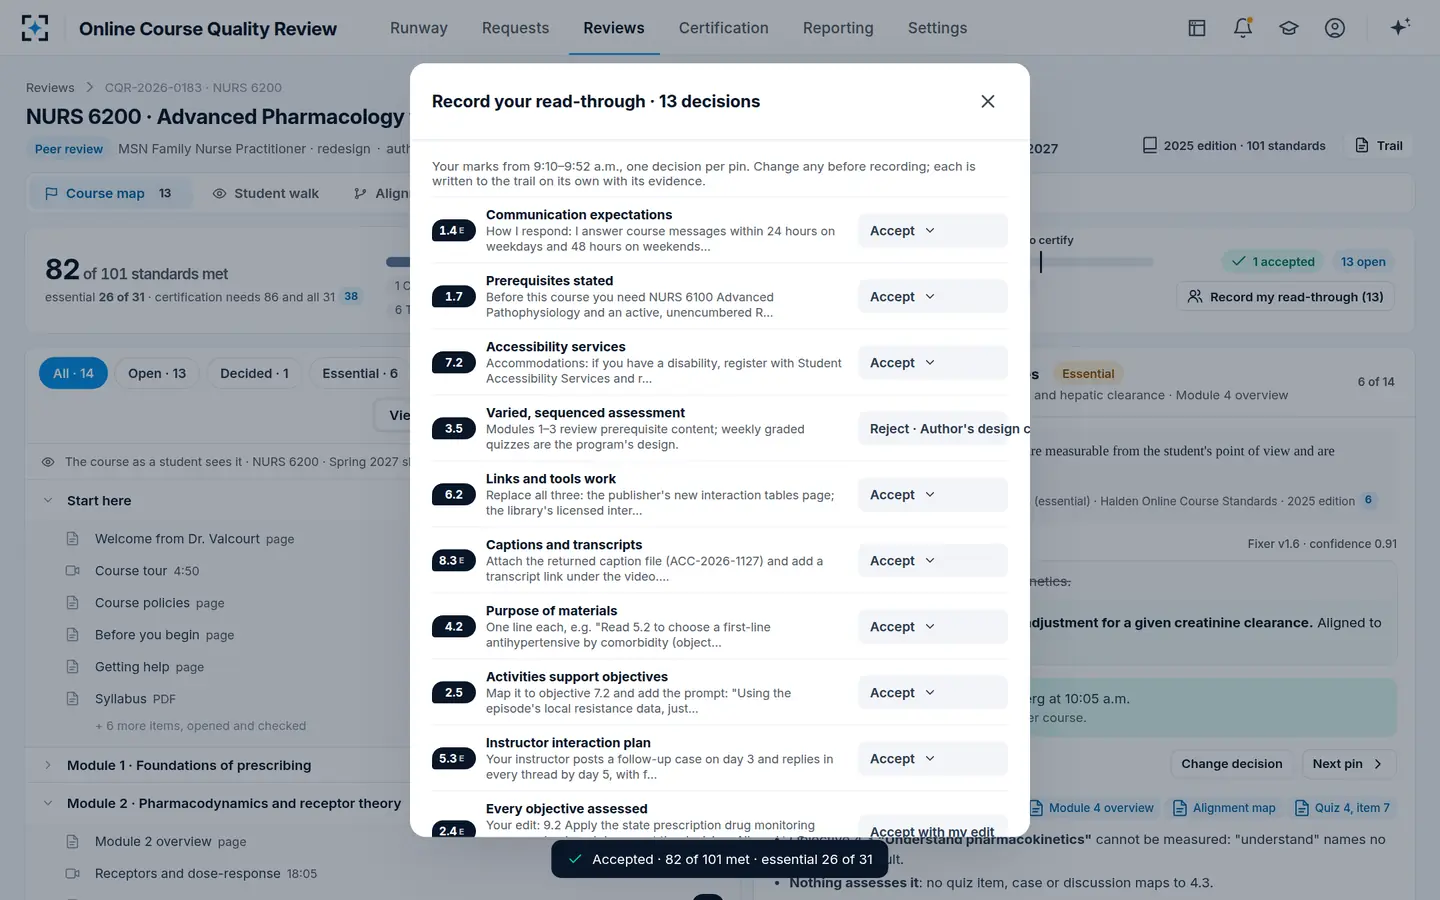Click the Alignment map document icon

[x=1180, y=808]
